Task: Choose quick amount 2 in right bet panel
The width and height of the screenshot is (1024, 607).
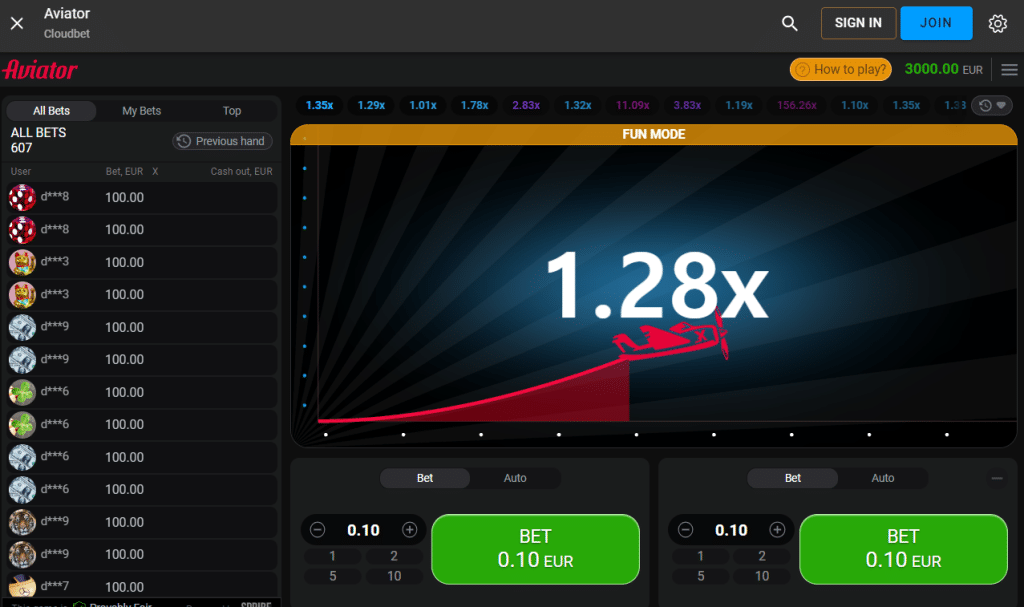Action: [x=761, y=556]
